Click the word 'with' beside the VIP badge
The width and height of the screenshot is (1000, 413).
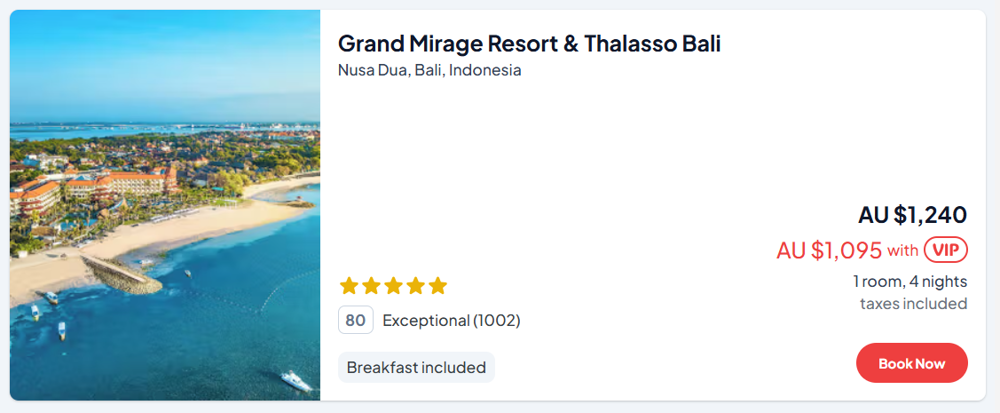pyautogui.click(x=903, y=250)
